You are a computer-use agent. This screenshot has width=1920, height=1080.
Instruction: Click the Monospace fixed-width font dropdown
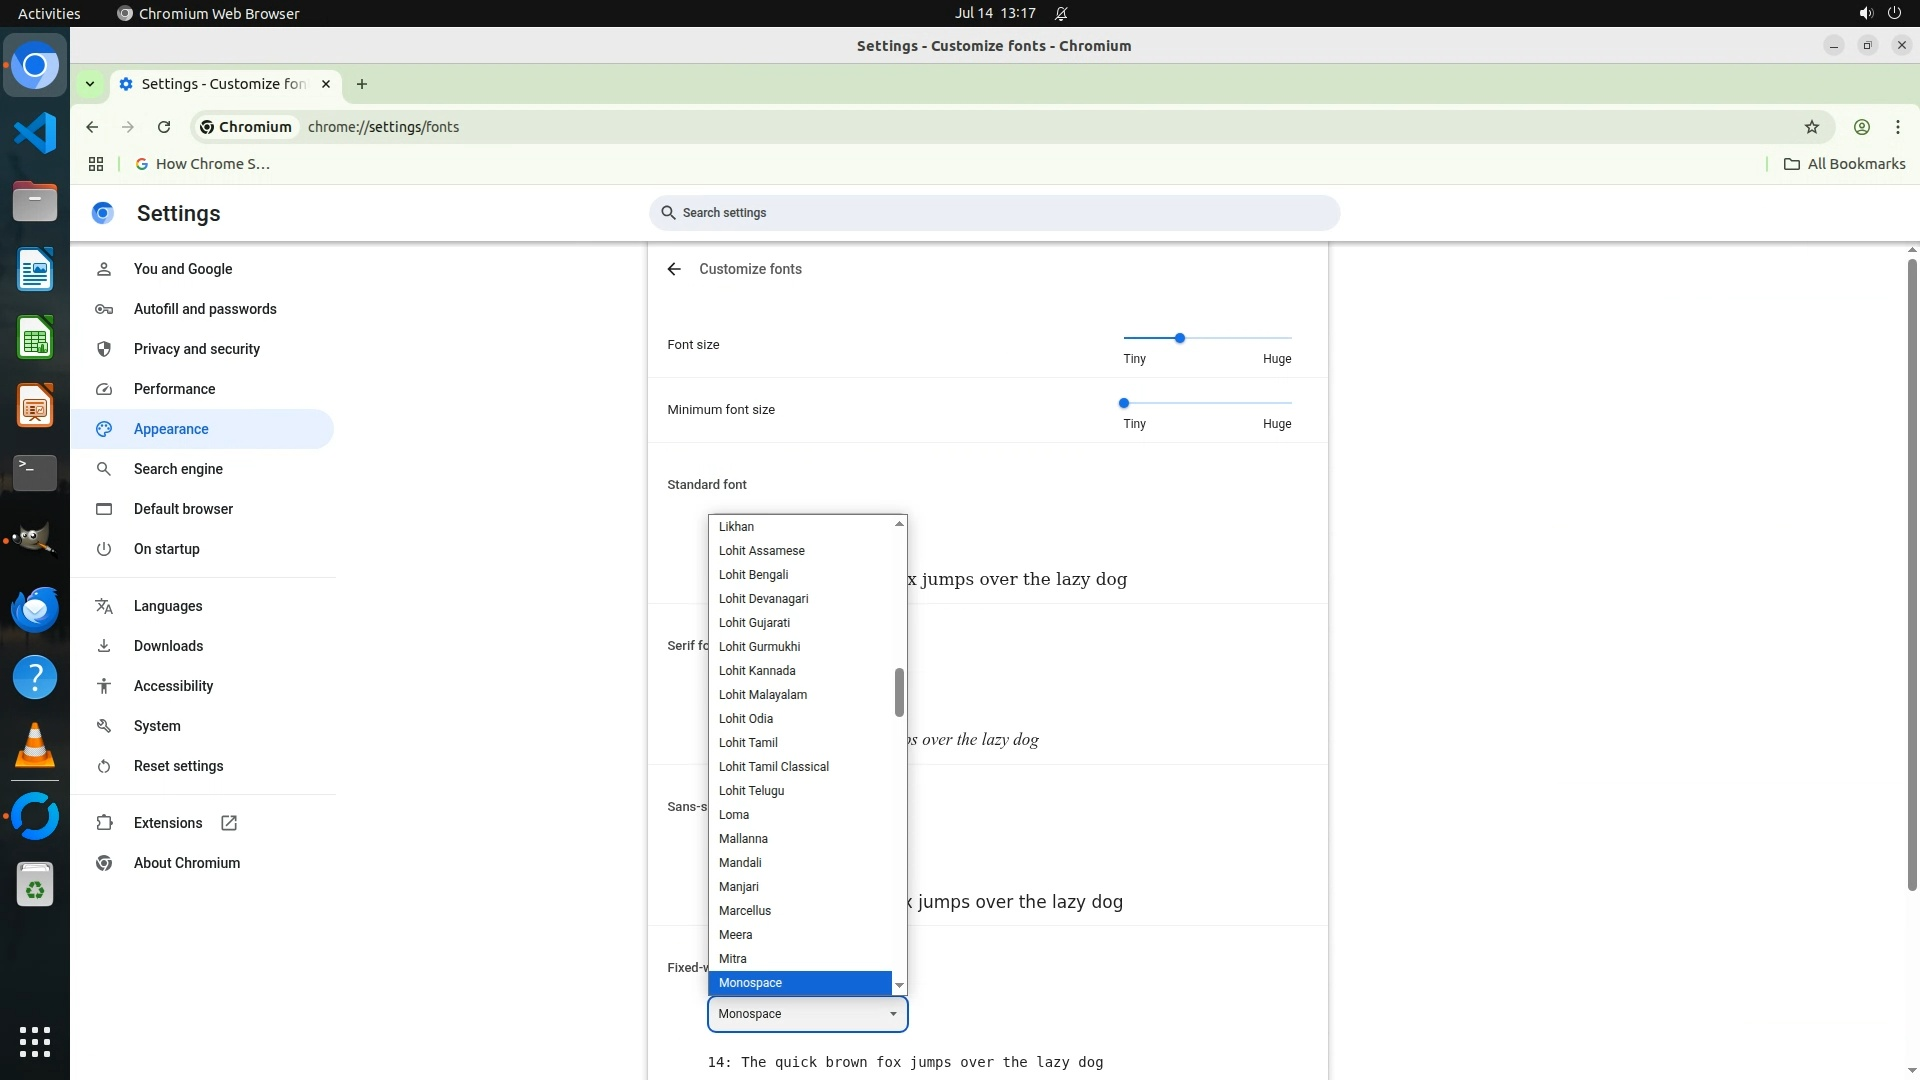pyautogui.click(x=807, y=1014)
